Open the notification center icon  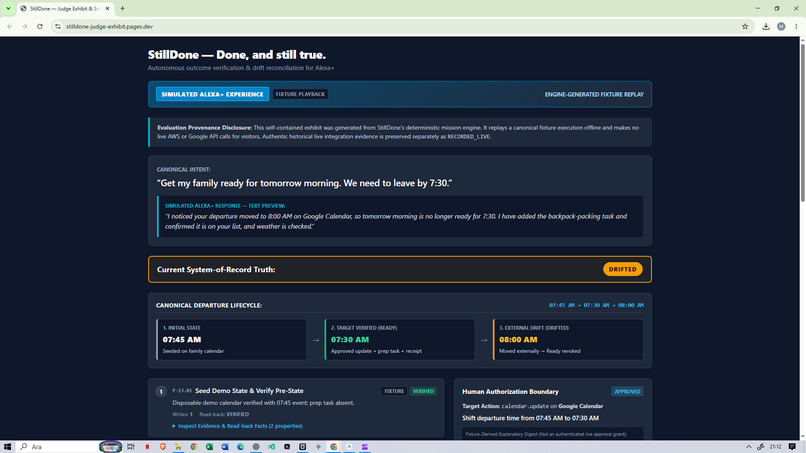tap(793, 447)
